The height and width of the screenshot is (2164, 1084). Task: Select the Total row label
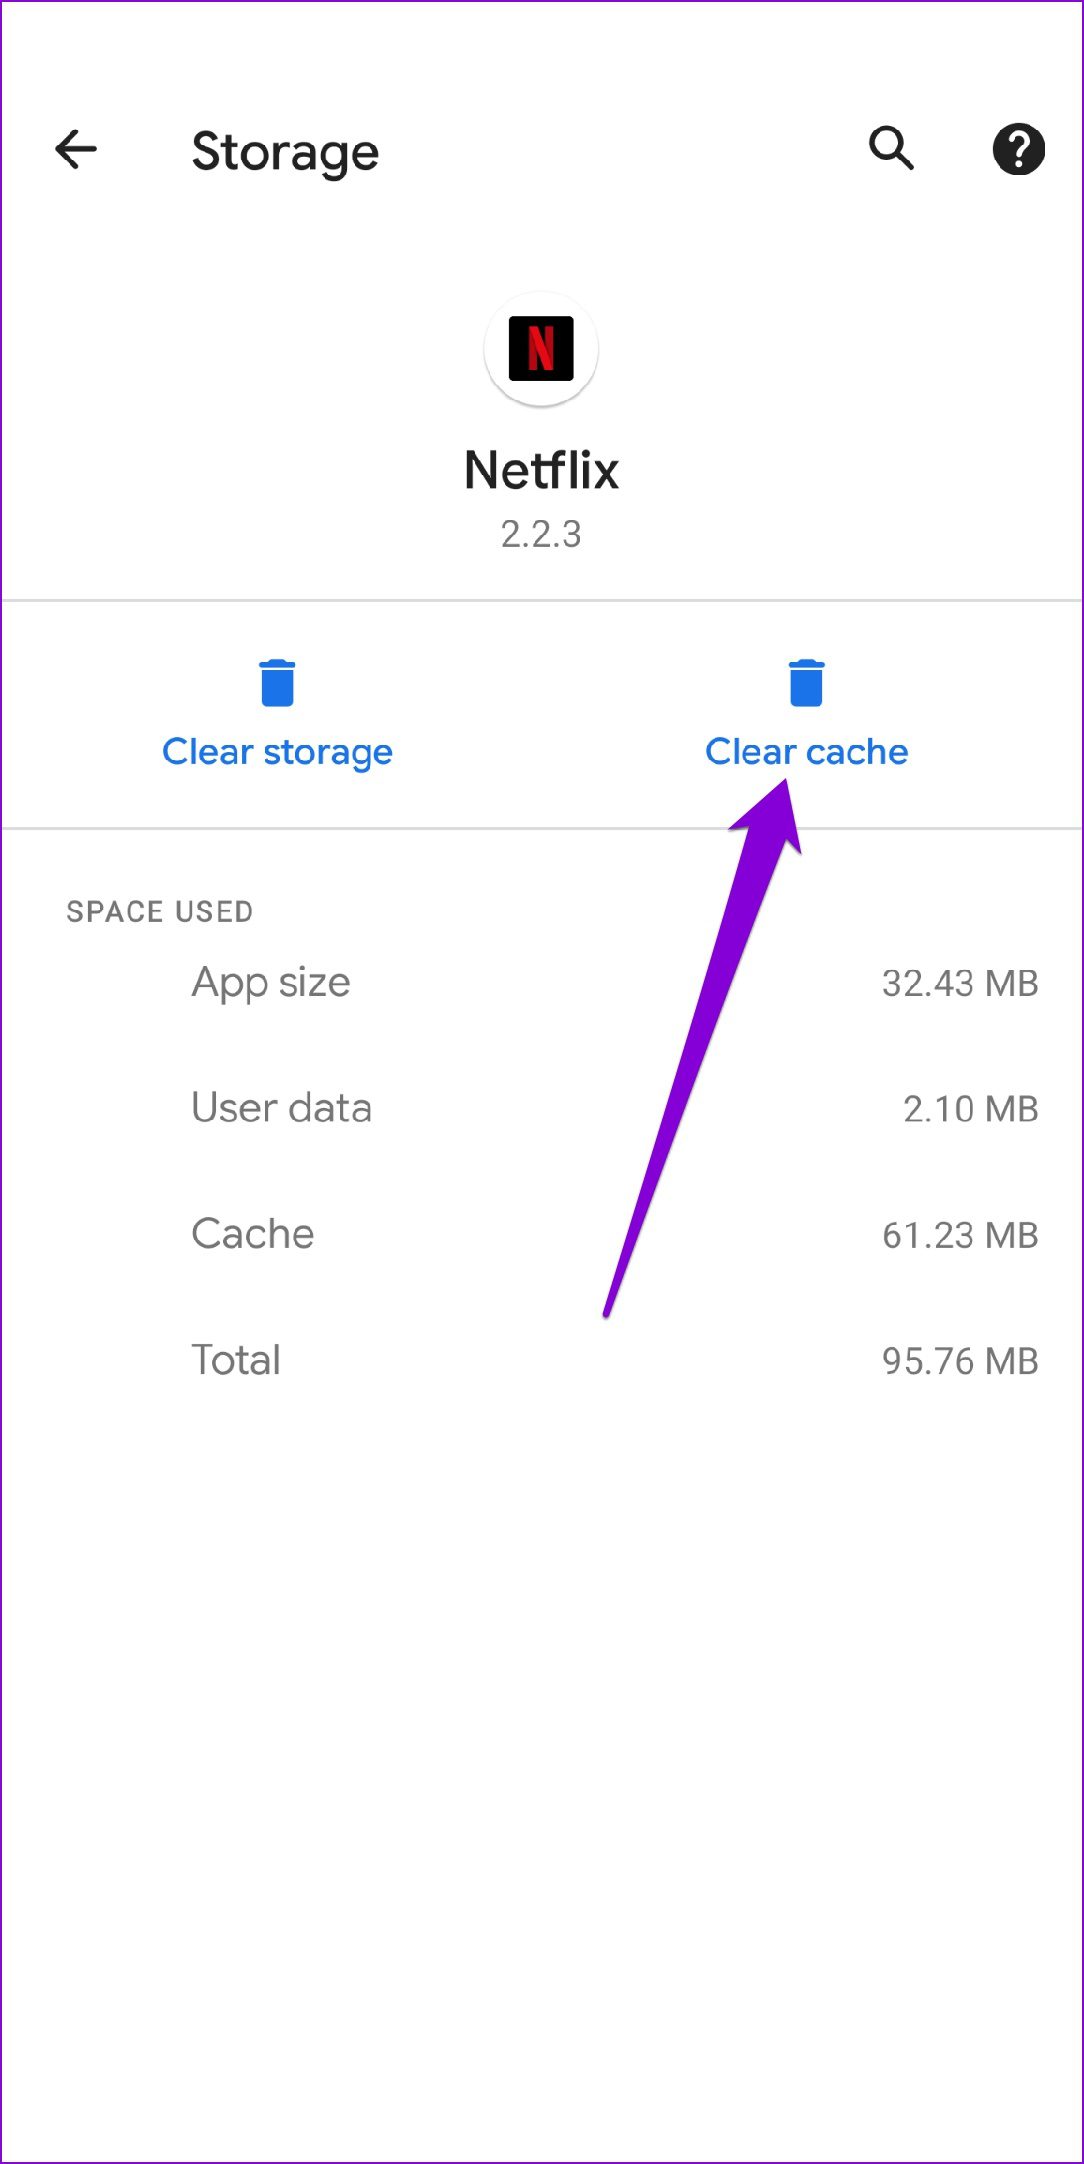click(x=236, y=1360)
